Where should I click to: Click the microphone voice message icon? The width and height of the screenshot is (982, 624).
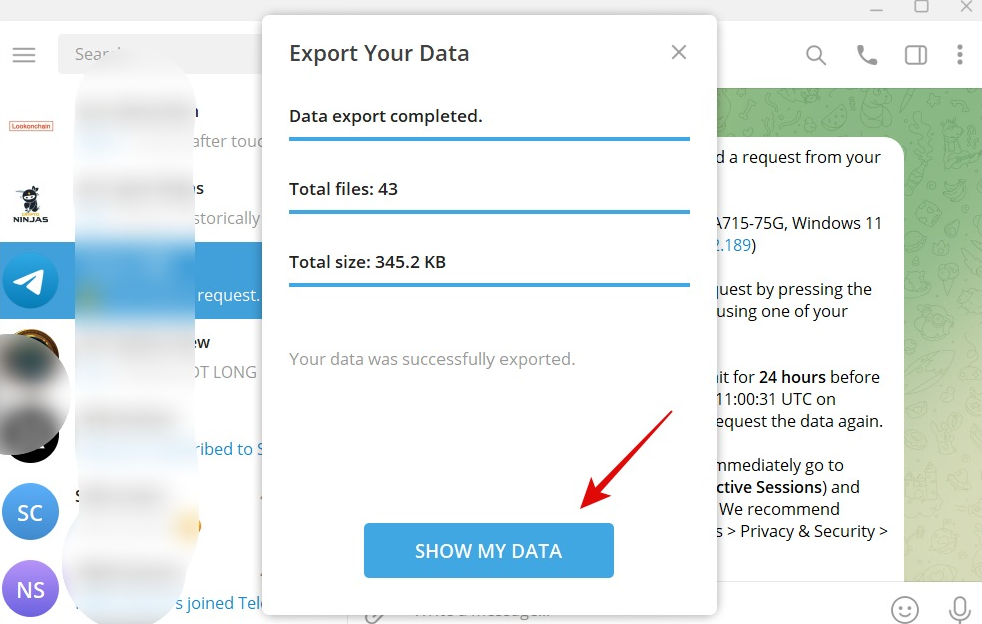pyautogui.click(x=959, y=609)
